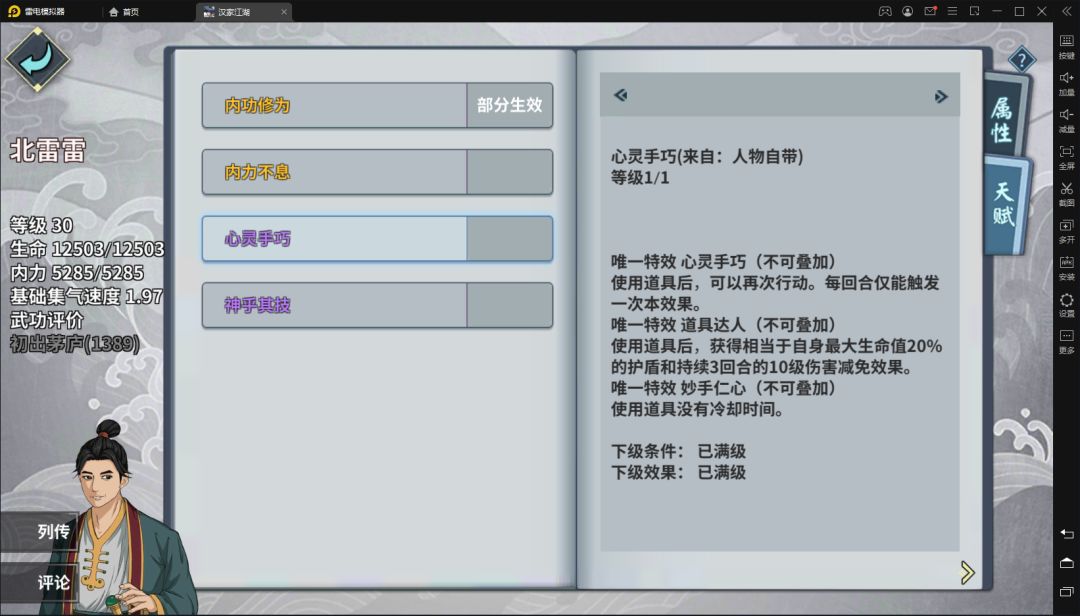Click the 初出茅庐(1389) rating text

click(x=75, y=343)
